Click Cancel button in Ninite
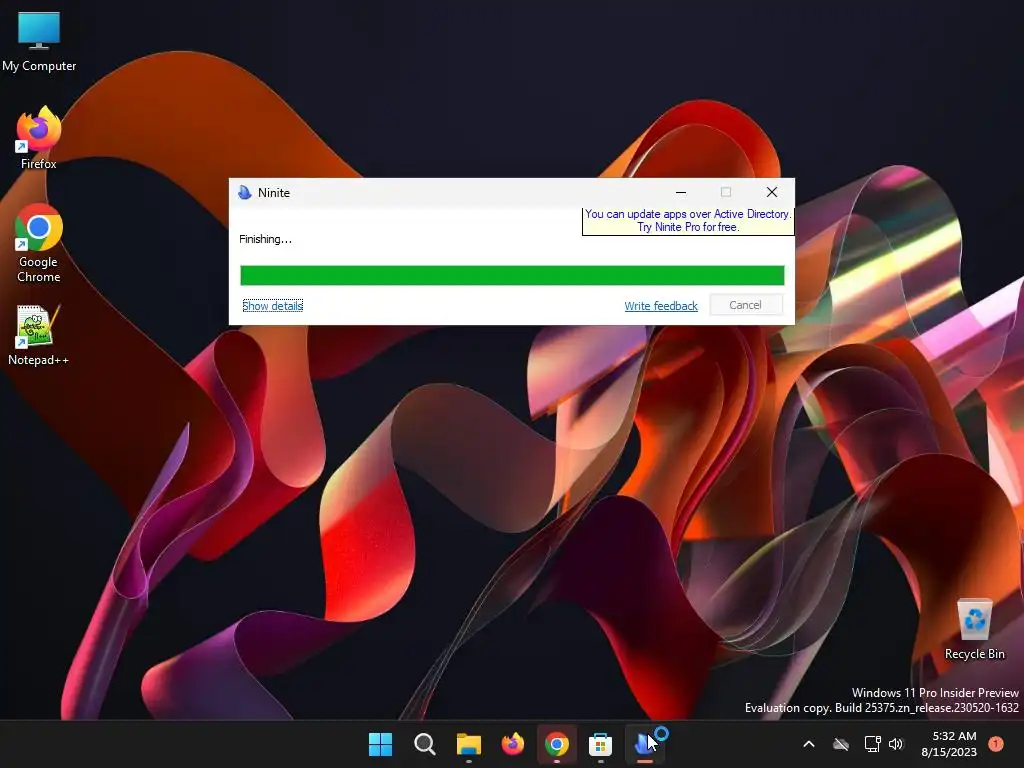The width and height of the screenshot is (1024, 768). coord(745,305)
